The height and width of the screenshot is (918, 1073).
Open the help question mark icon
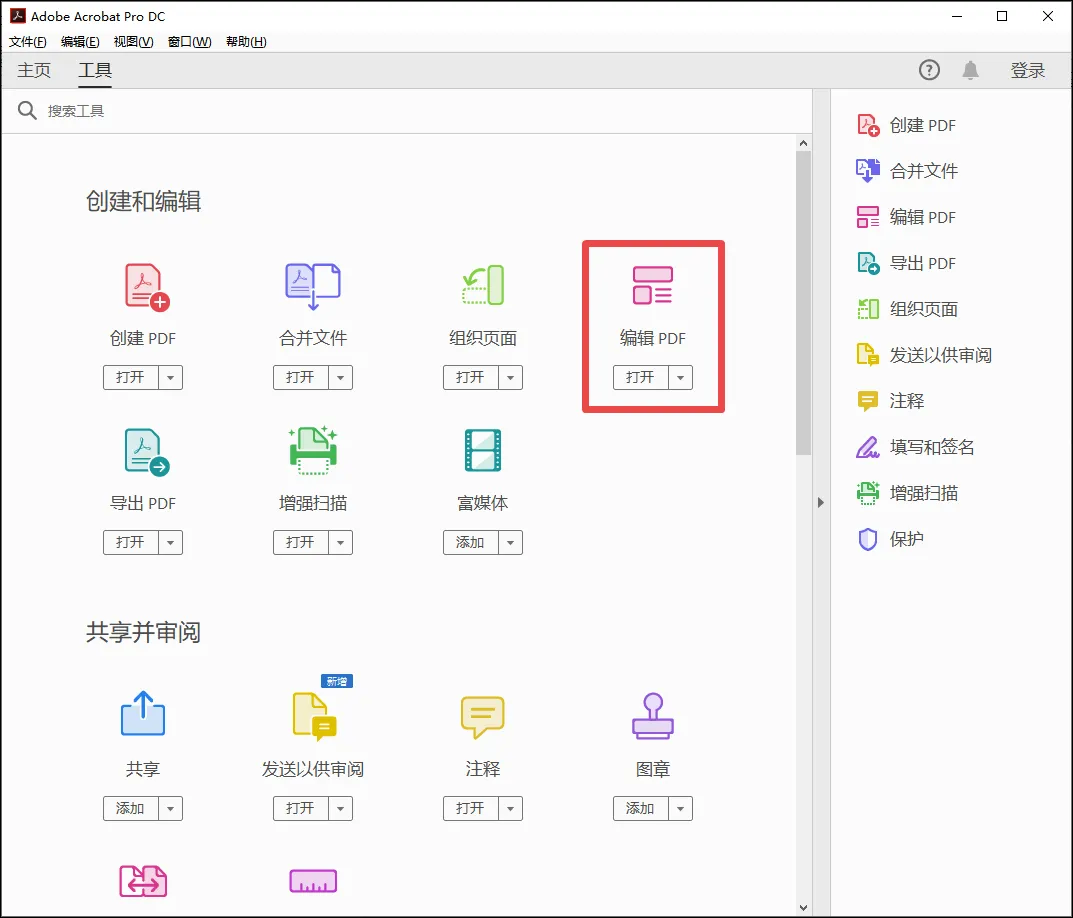929,70
